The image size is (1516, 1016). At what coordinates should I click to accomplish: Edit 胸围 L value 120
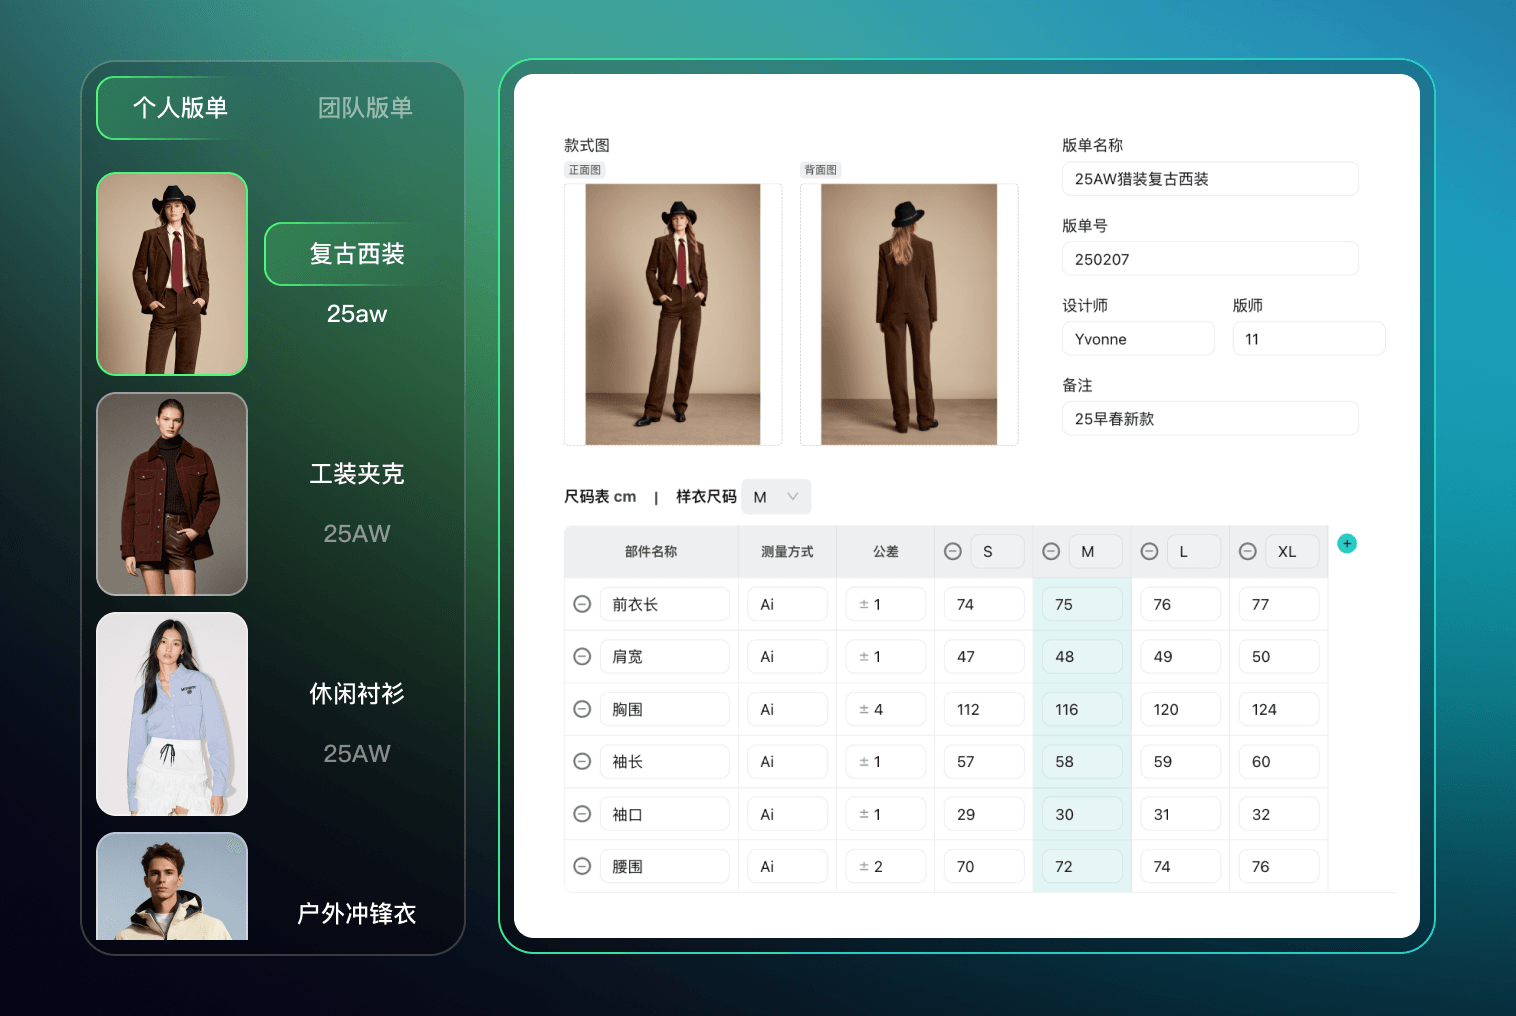pyautogui.click(x=1180, y=709)
